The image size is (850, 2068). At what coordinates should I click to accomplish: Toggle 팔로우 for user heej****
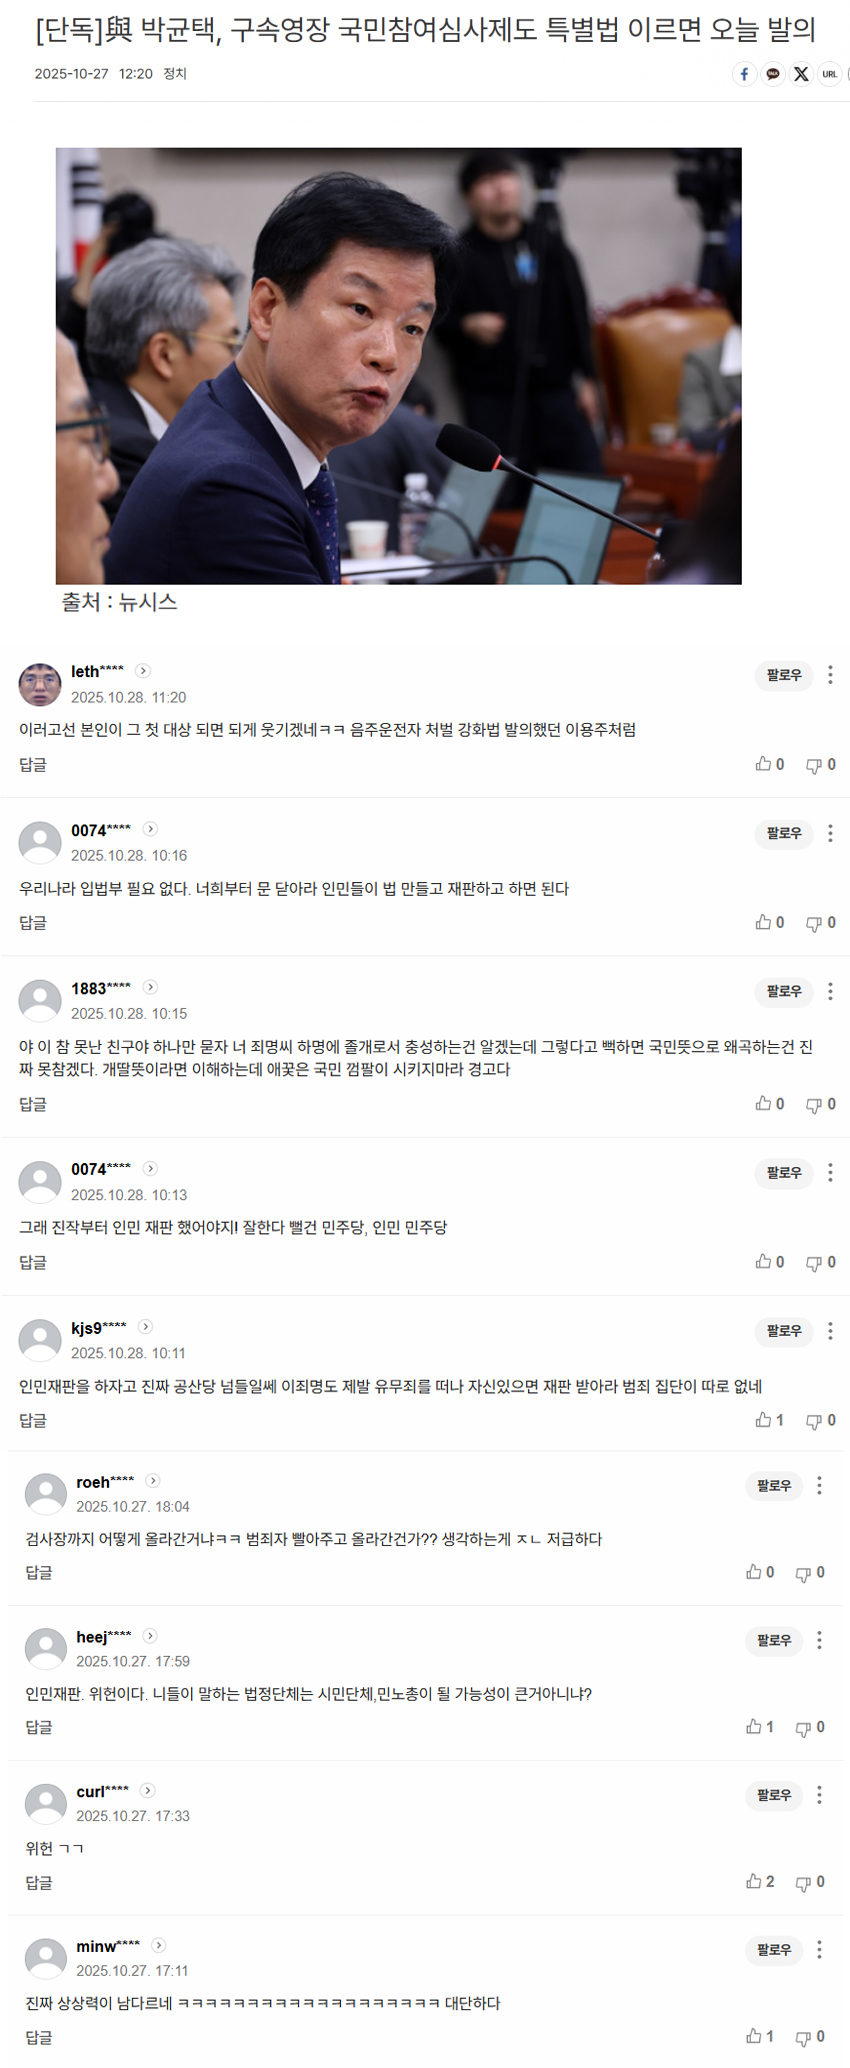pos(774,1640)
